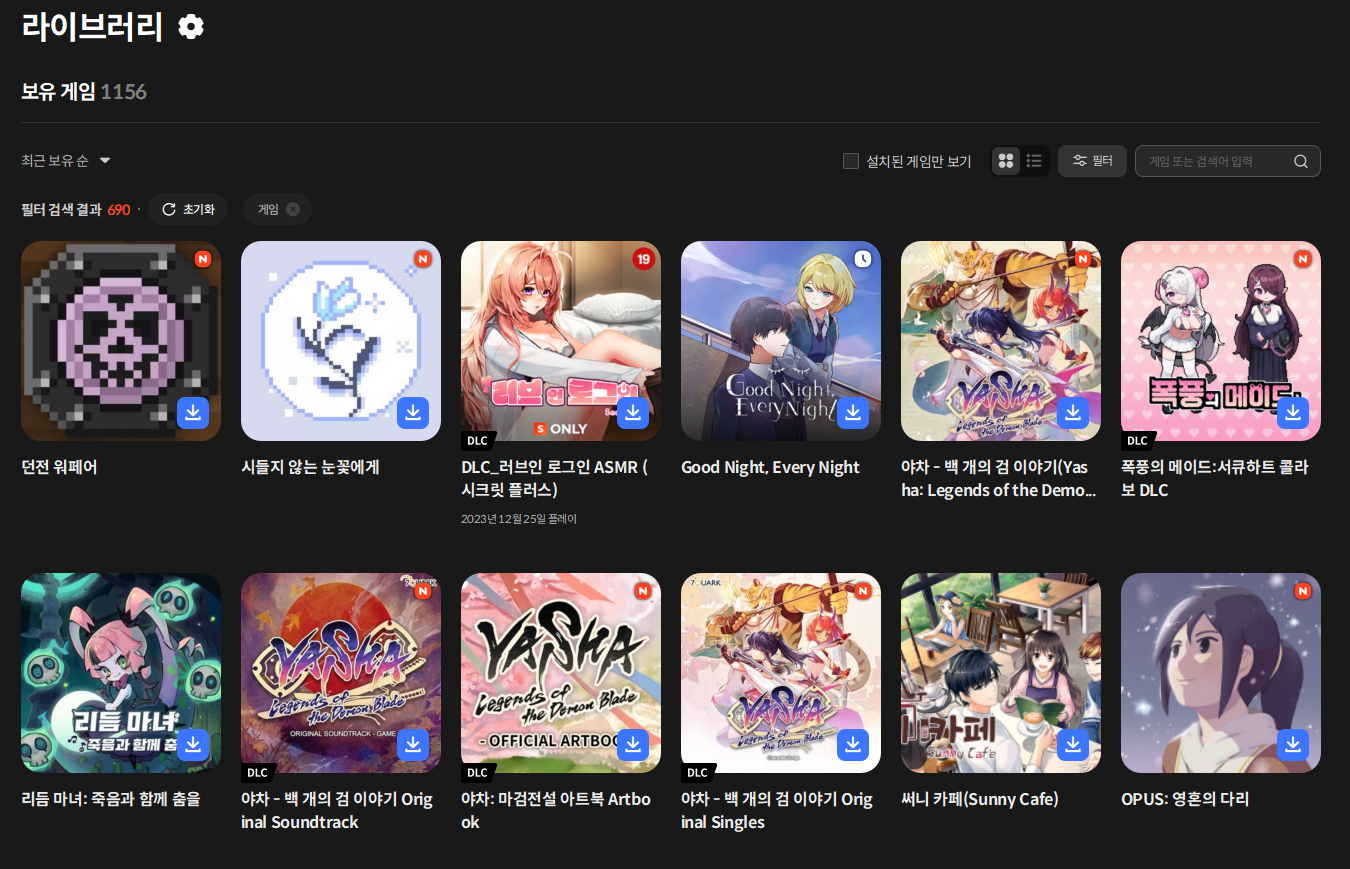Click title OPUS: 영혼의 다리
1350x869 pixels.
point(1185,799)
